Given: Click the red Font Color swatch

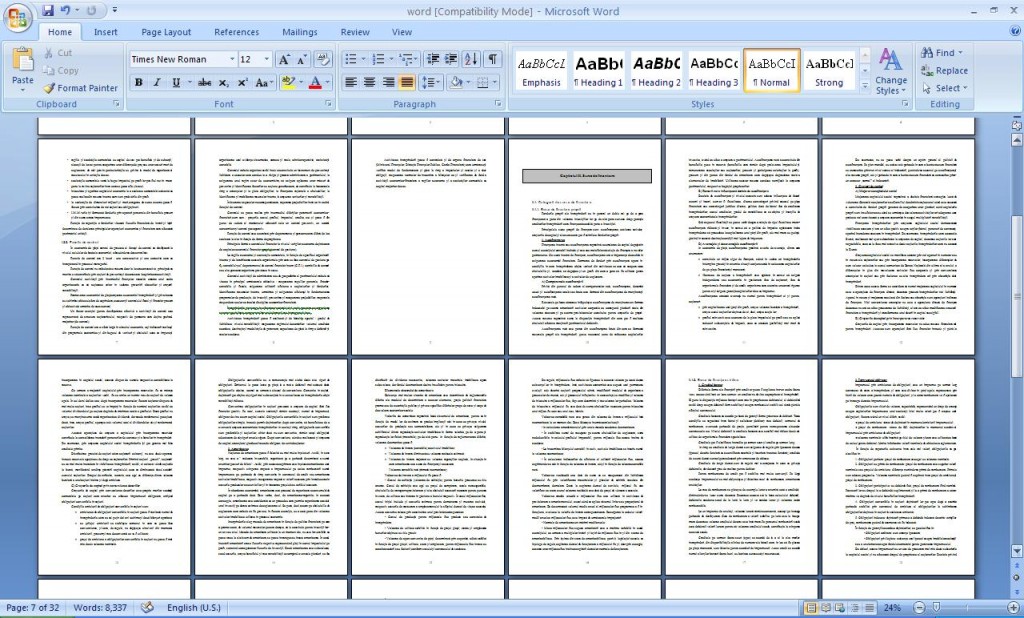Looking at the screenshot, I should tap(315, 83).
